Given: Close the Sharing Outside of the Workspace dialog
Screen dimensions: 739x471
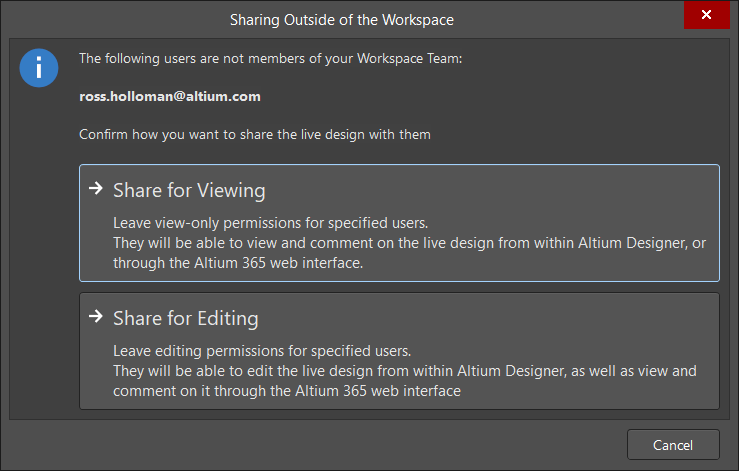Looking at the screenshot, I should pos(706,15).
